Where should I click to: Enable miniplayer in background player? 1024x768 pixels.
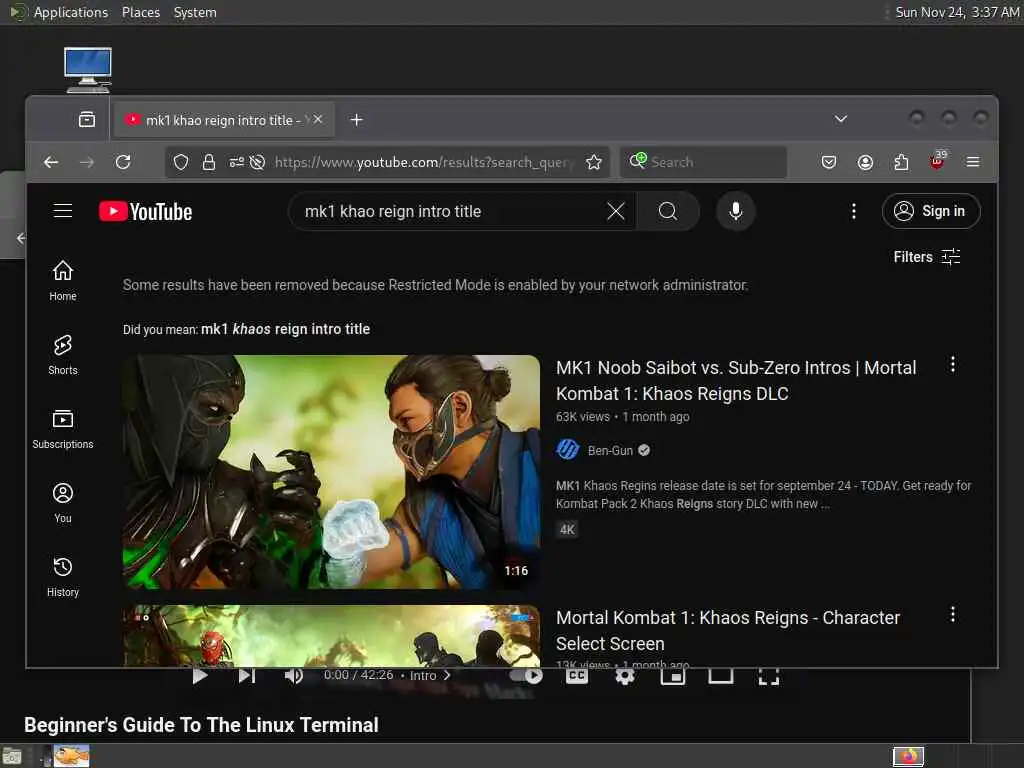coord(672,676)
